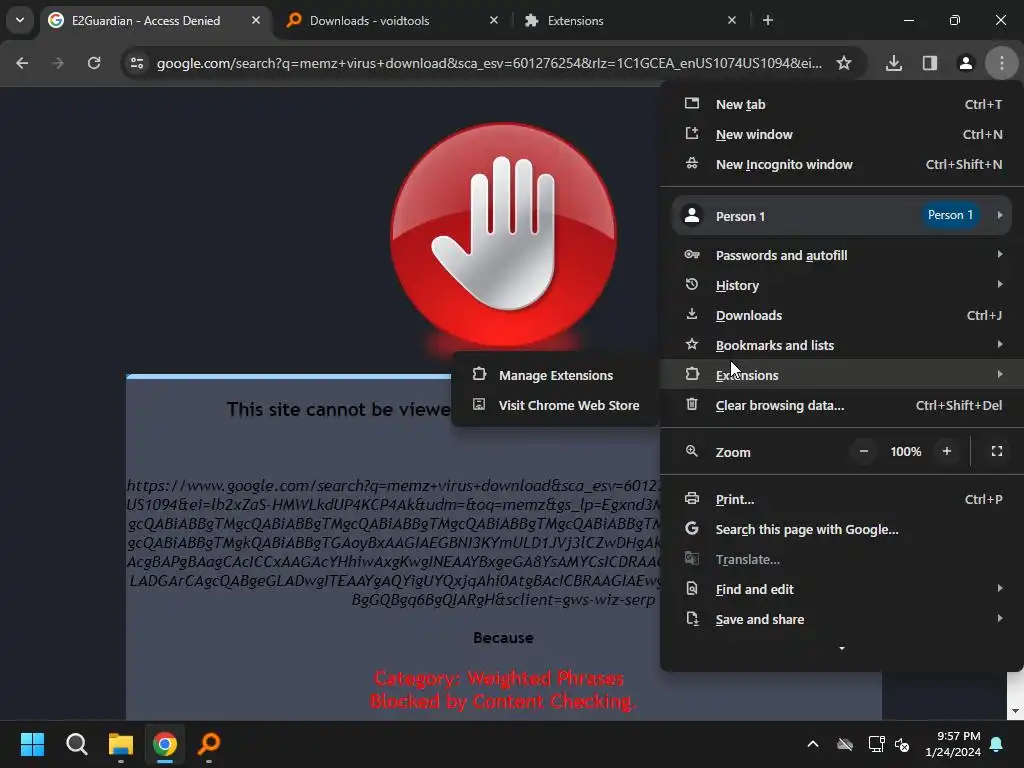
Task: Bookmark this page with the star icon
Action: pyautogui.click(x=844, y=63)
